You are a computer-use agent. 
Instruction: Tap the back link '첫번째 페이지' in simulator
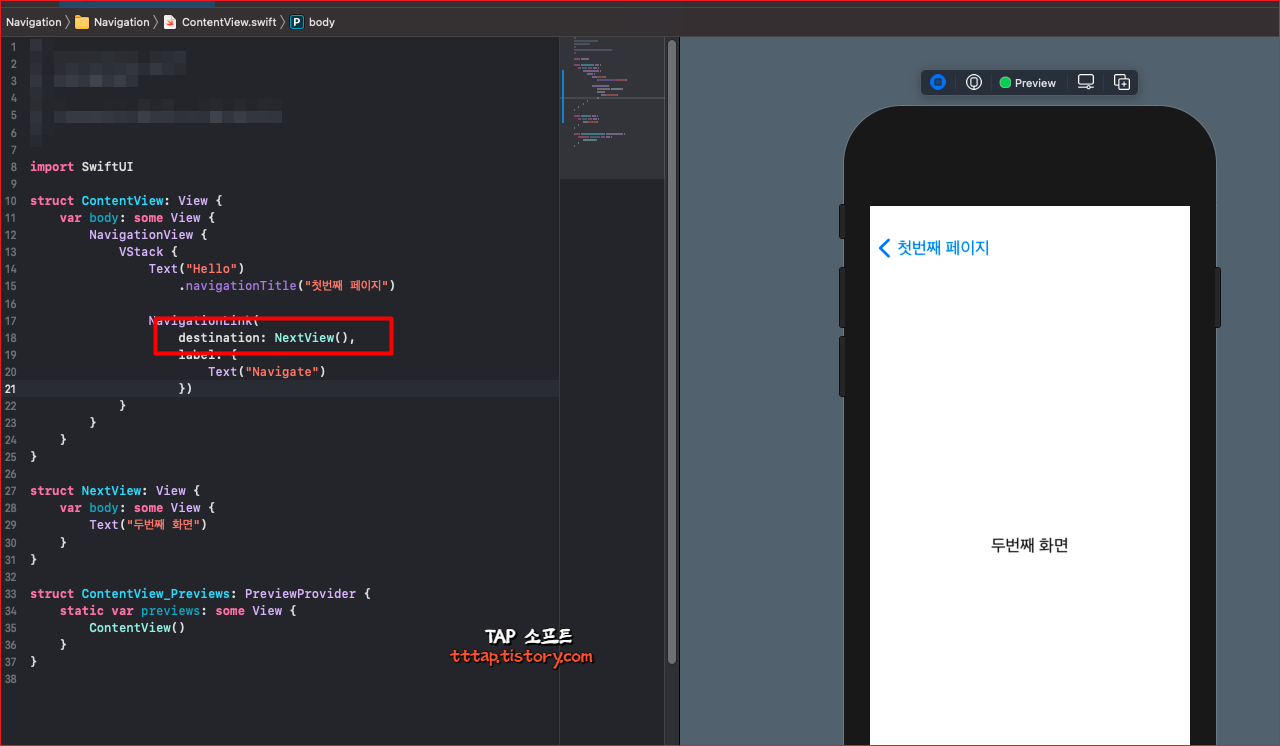tap(943, 248)
